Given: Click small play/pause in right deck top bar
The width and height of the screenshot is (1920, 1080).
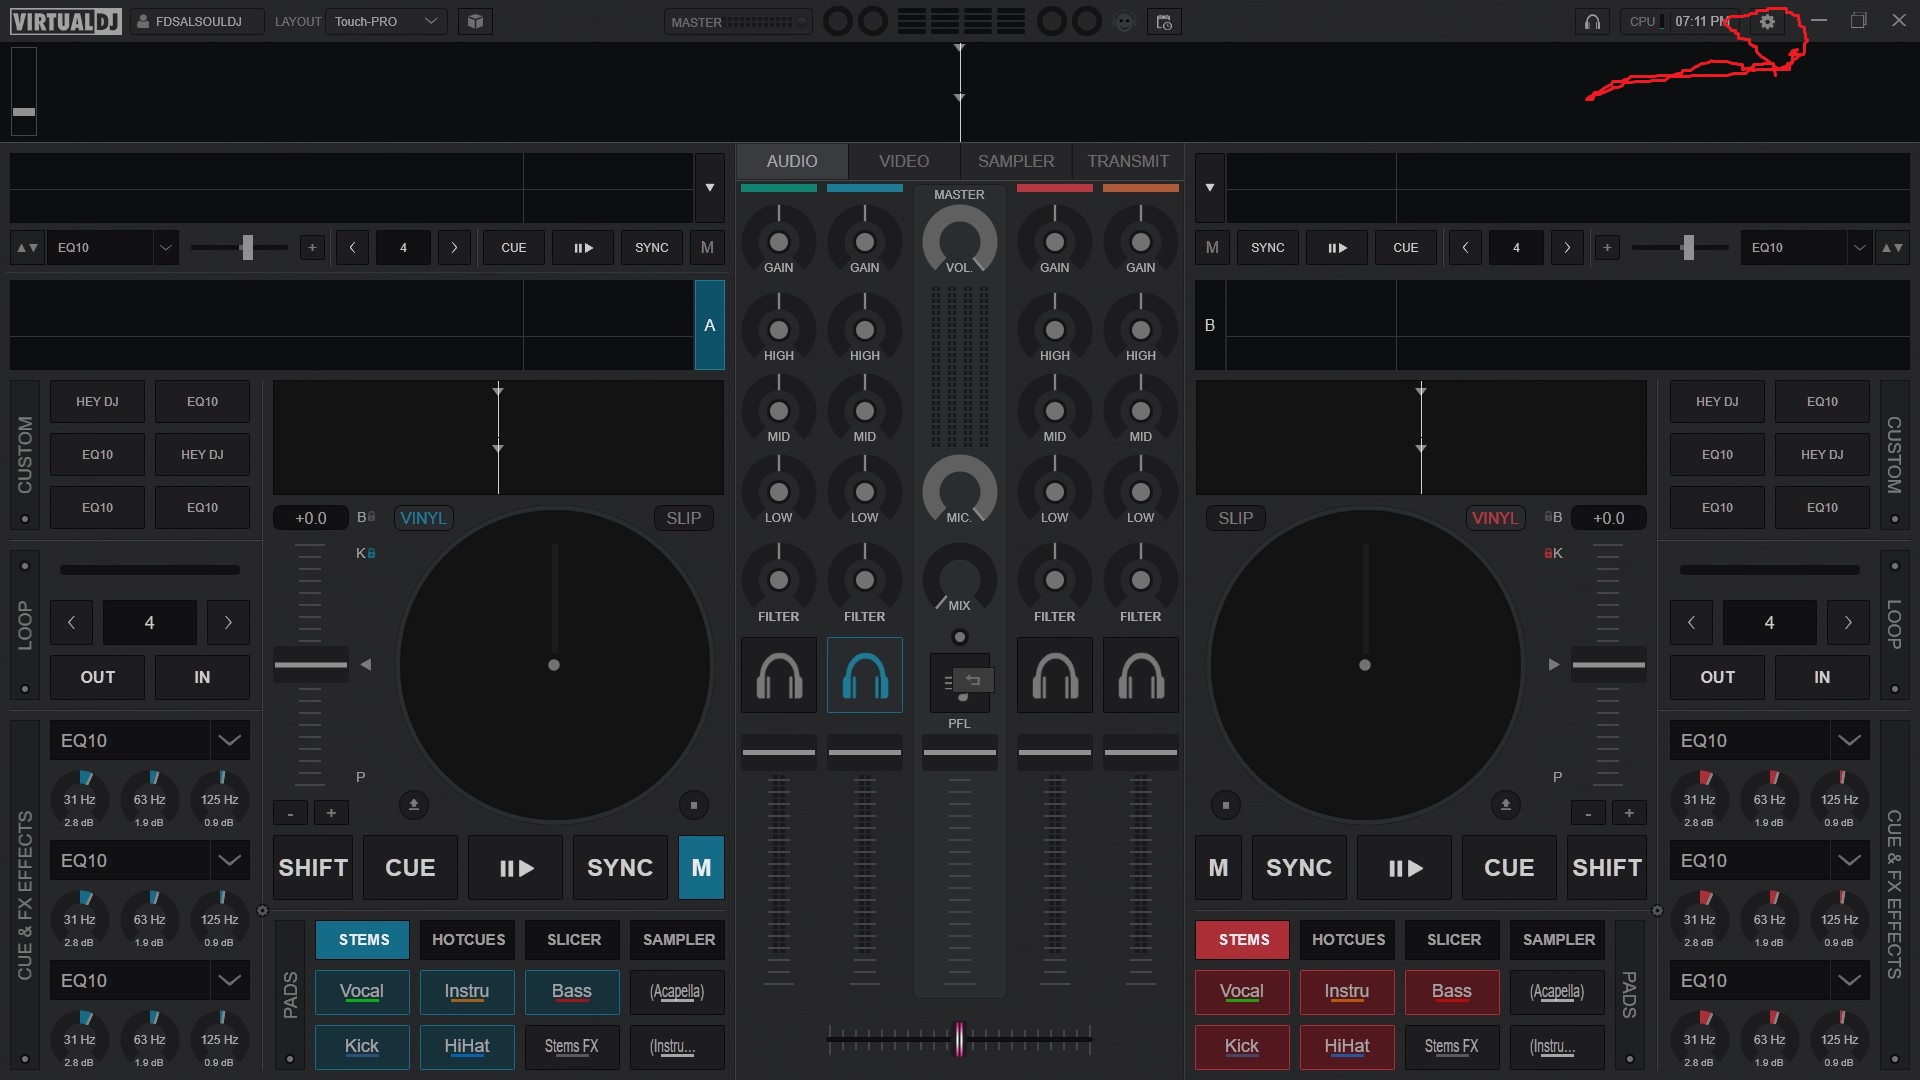Looking at the screenshot, I should [x=1337, y=247].
